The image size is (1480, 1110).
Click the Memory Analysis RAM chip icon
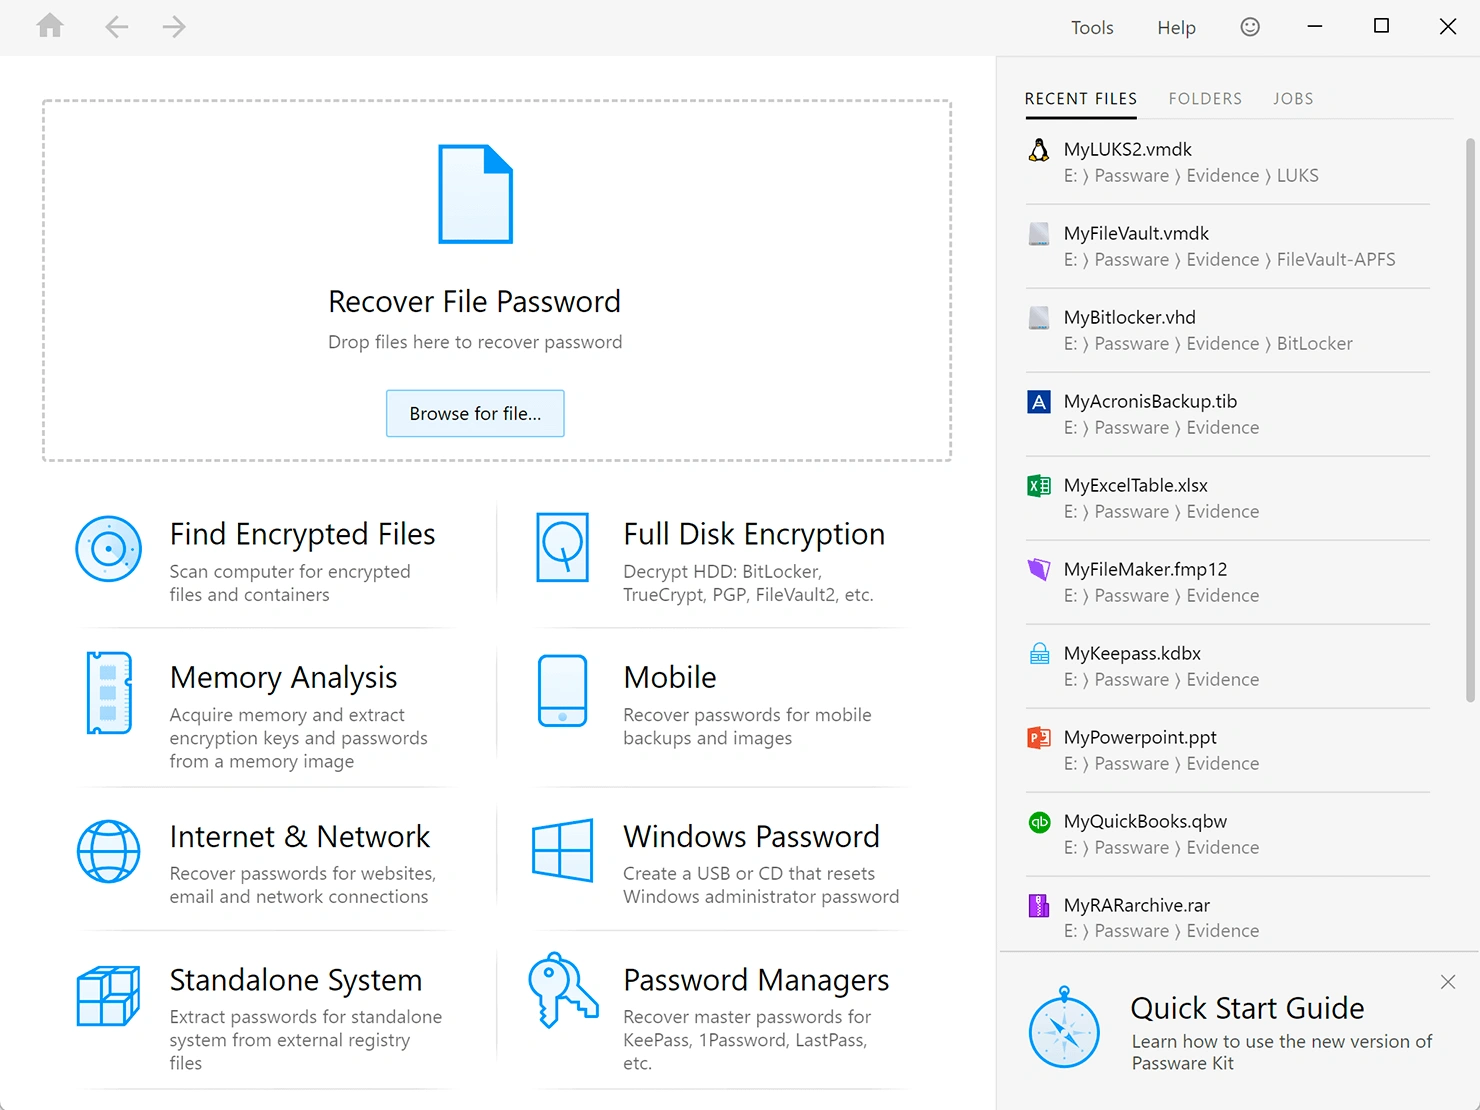click(x=108, y=691)
